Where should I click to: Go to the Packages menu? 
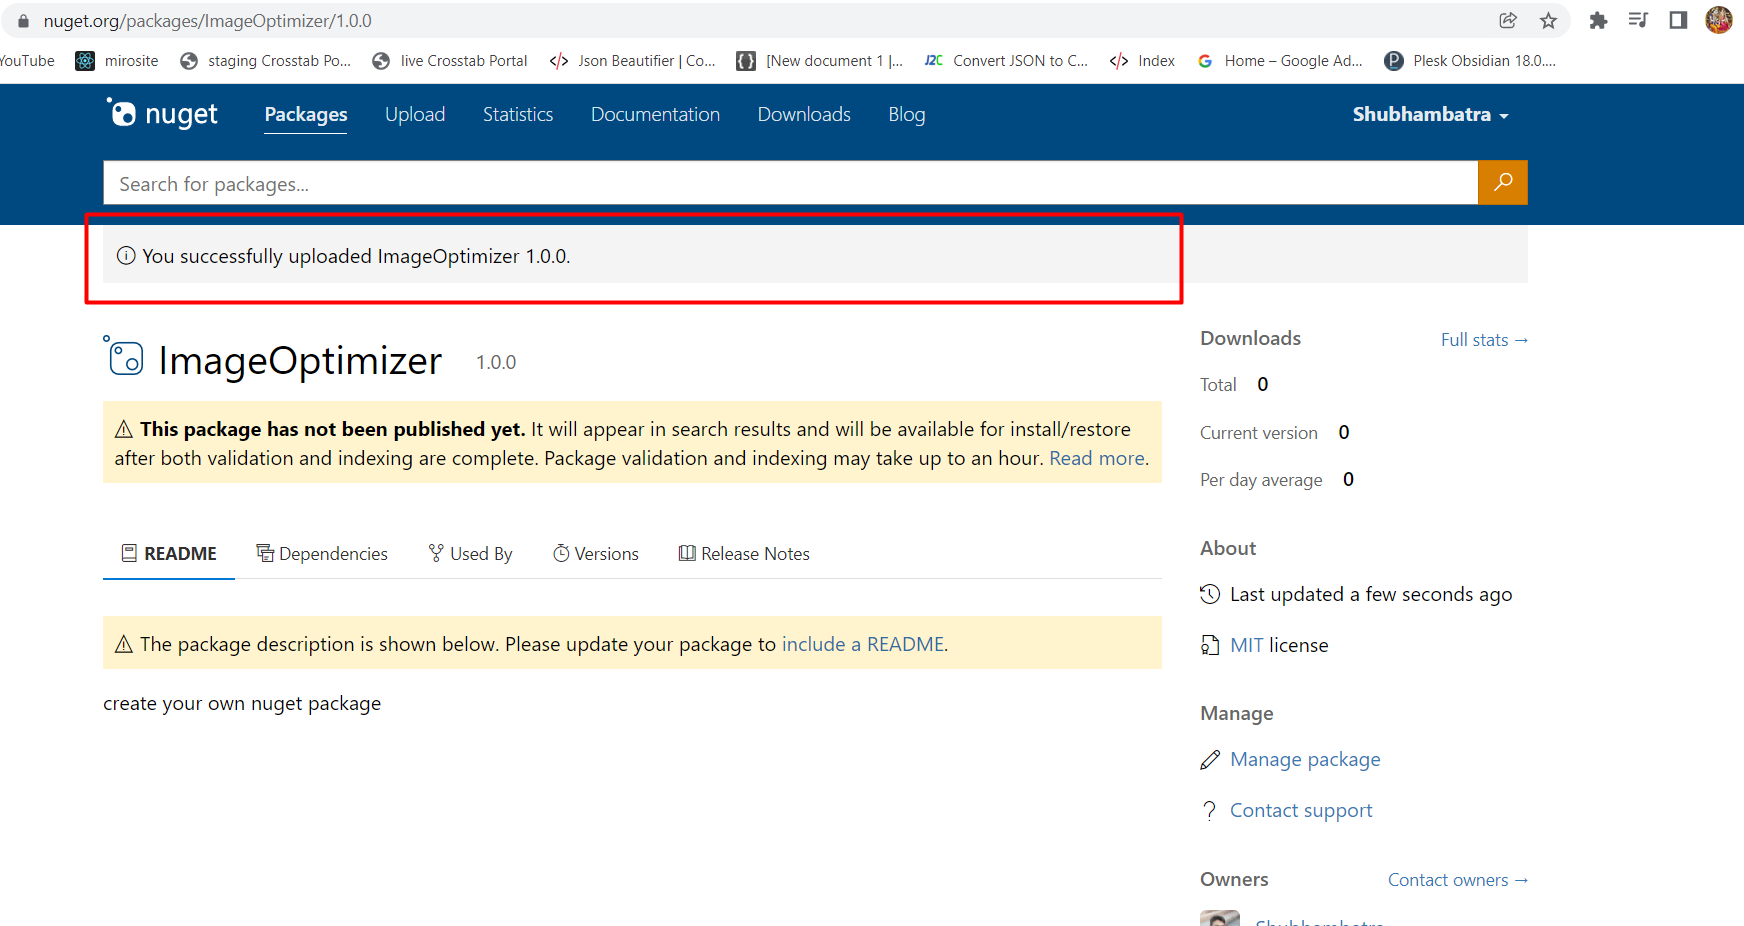click(306, 115)
